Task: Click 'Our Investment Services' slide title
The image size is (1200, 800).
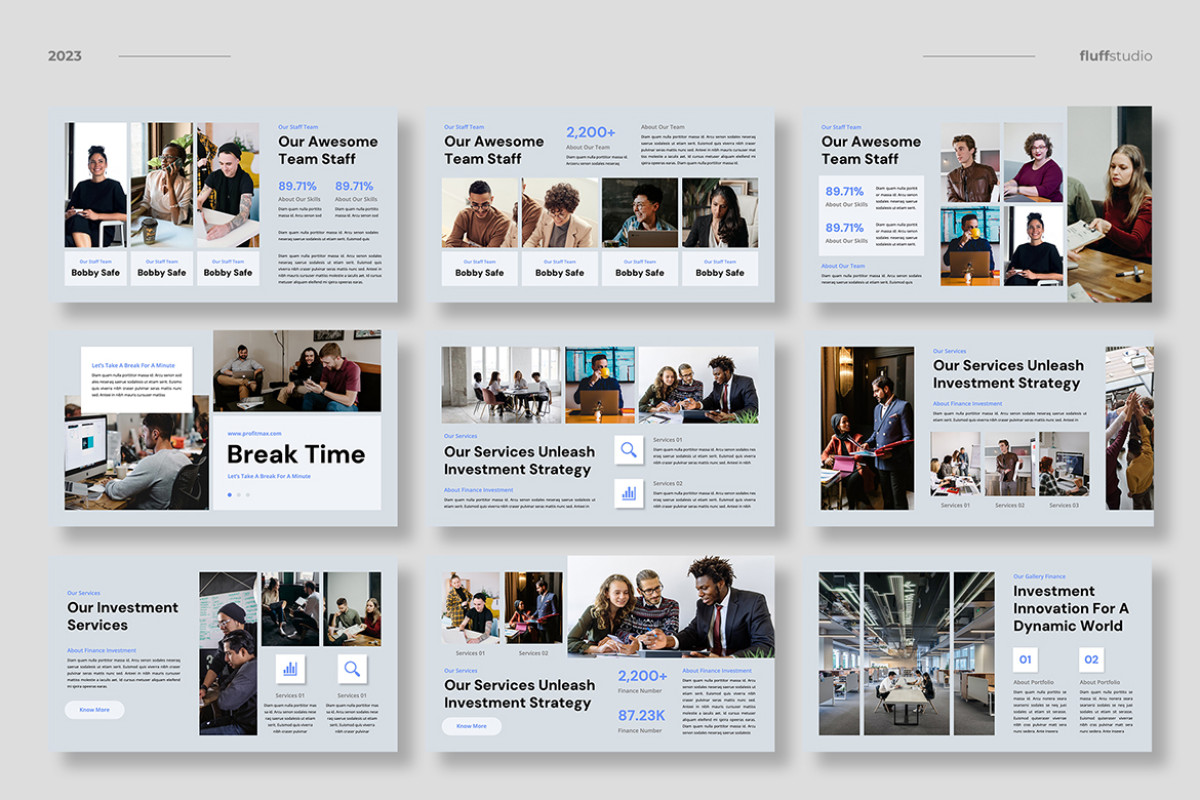Action: tap(122, 616)
